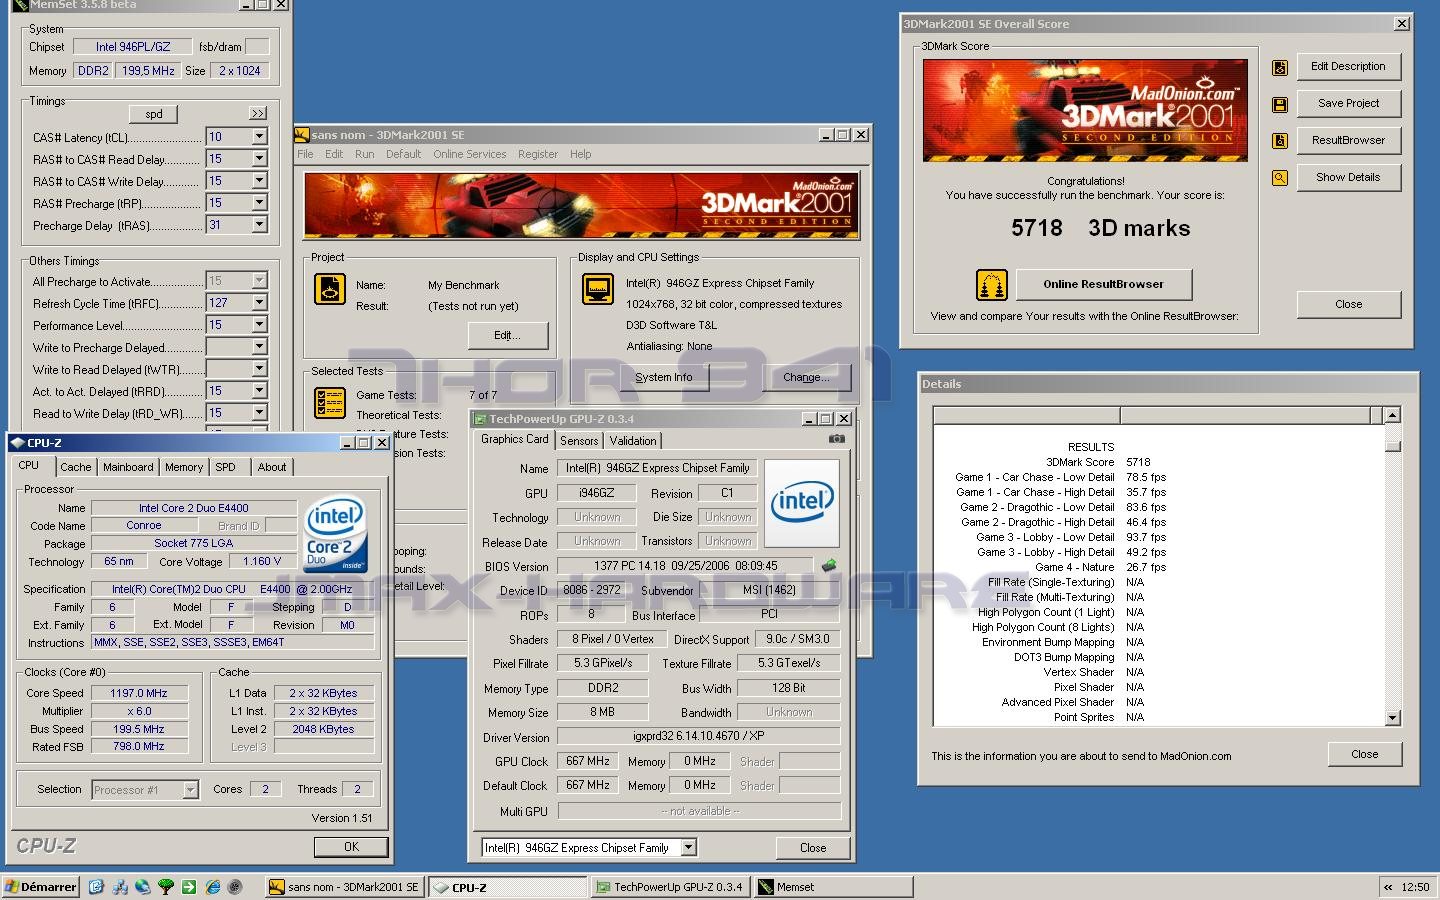Launch Internet Explorer from quick launch
This screenshot has width=1440, height=900.
[212, 886]
